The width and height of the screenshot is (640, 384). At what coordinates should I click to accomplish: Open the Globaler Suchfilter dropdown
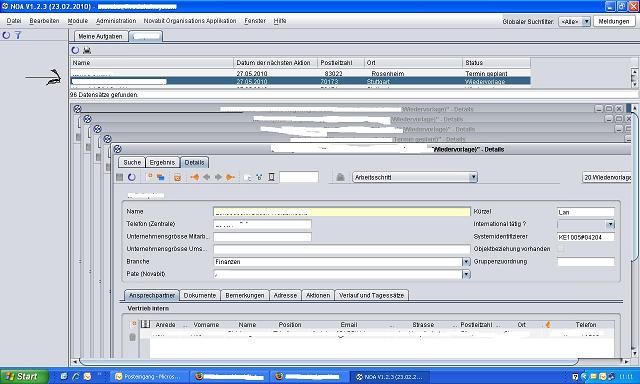click(x=586, y=22)
